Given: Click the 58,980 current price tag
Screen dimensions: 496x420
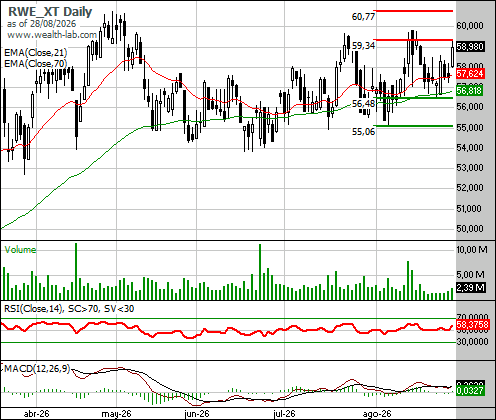Looking at the screenshot, I should pos(470,46).
